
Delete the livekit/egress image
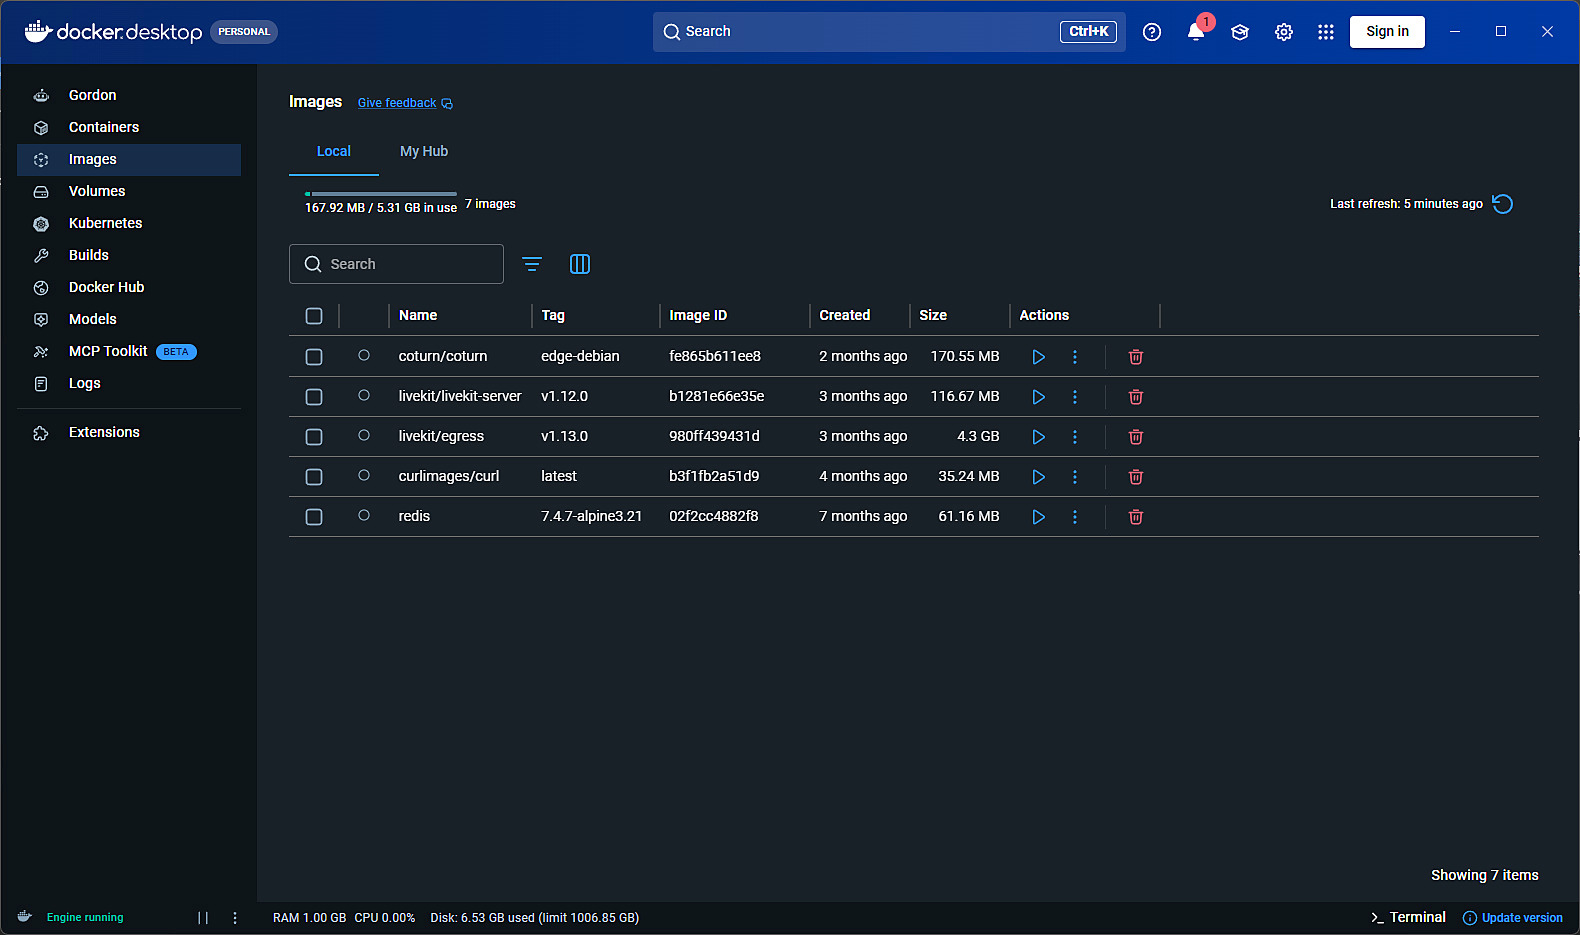point(1136,437)
